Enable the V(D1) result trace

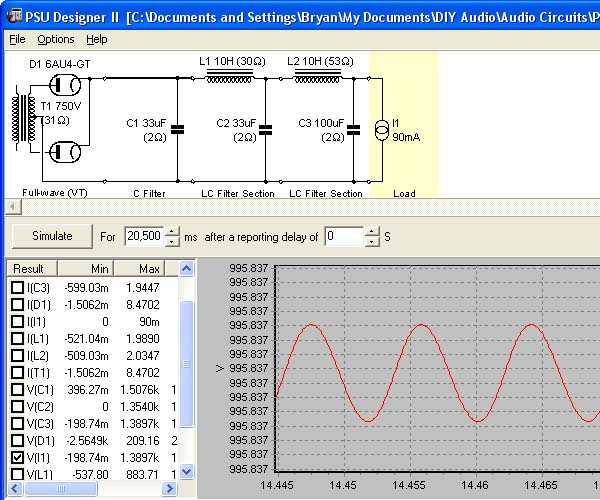17,440
